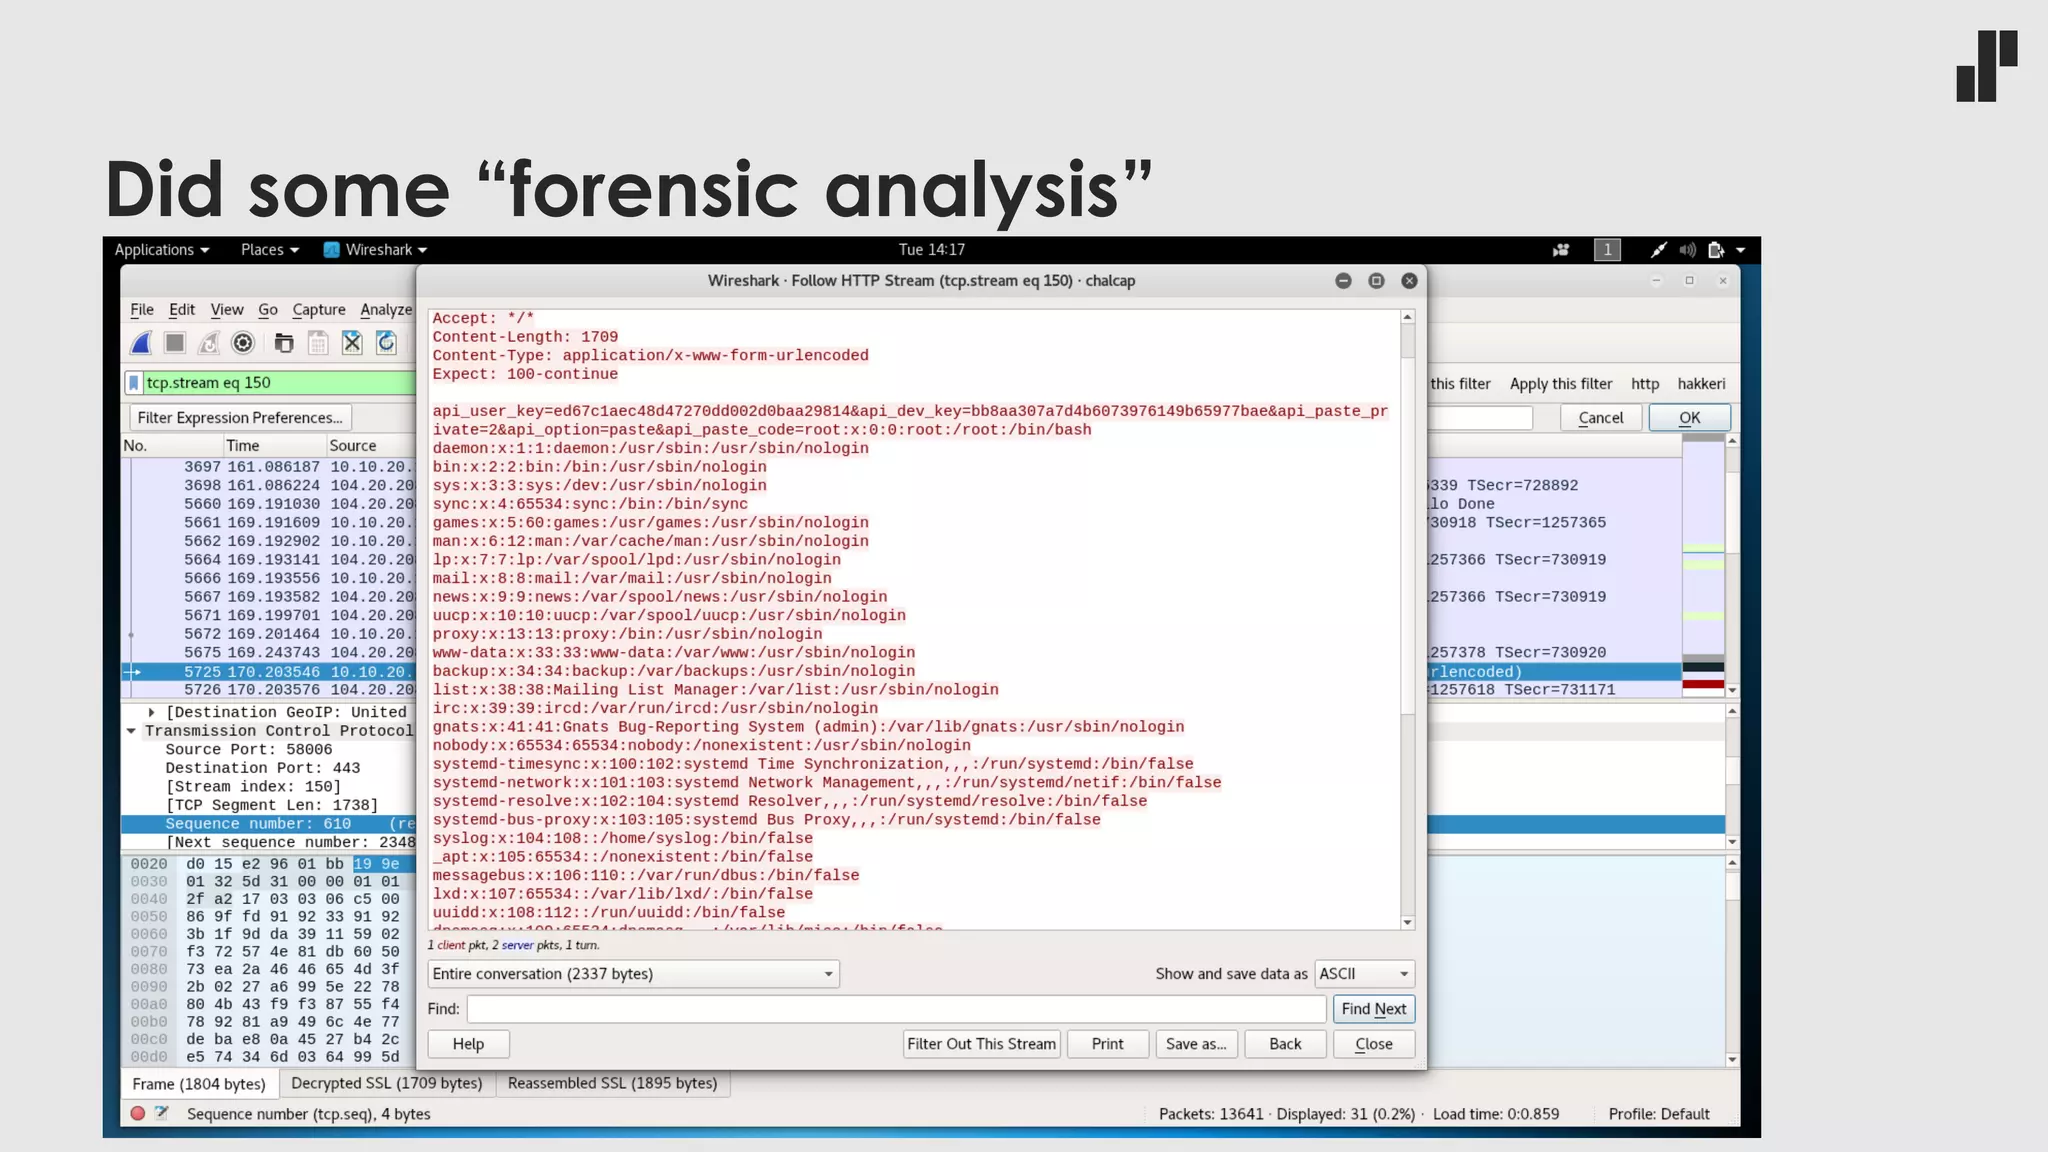Screen dimensions: 2048x1152
Task: Click the Print button
Action: (1107, 1044)
